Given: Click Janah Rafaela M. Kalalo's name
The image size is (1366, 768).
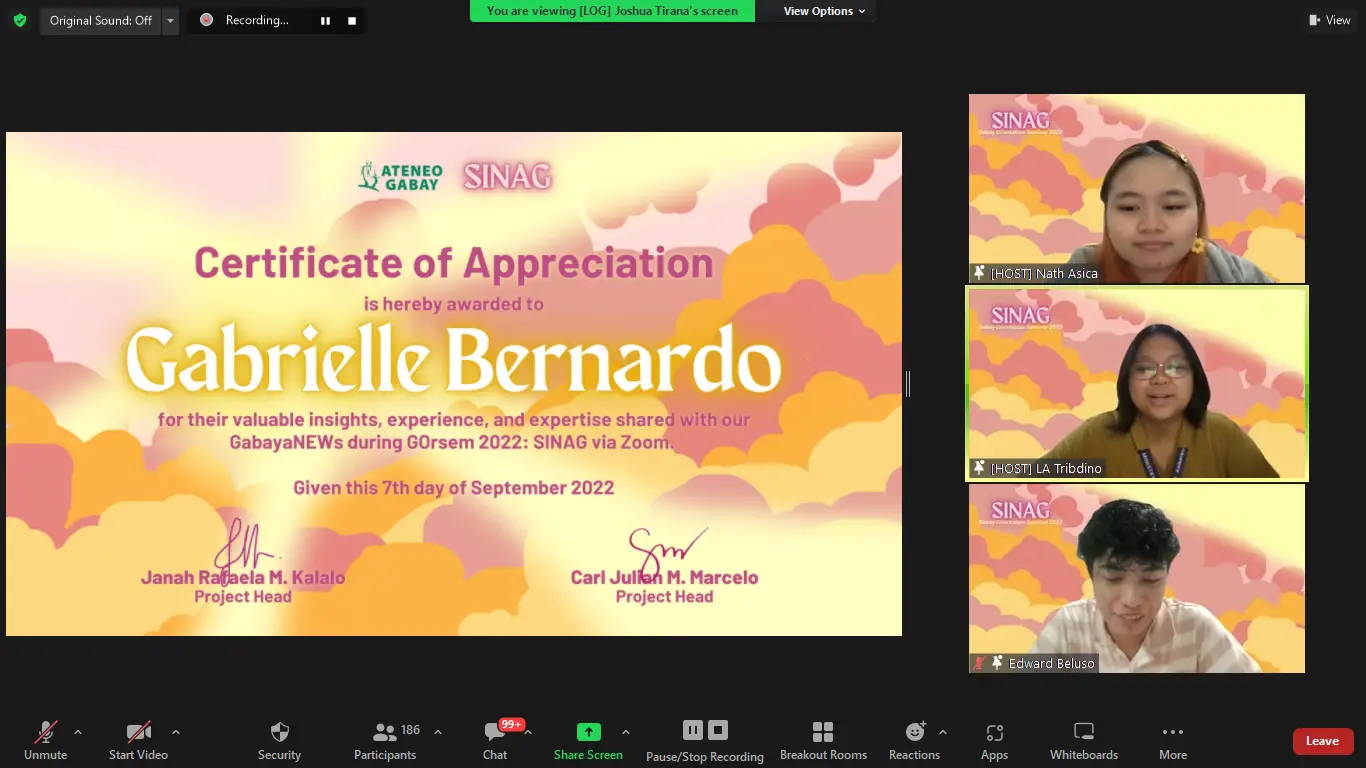Looking at the screenshot, I should tap(243, 578).
